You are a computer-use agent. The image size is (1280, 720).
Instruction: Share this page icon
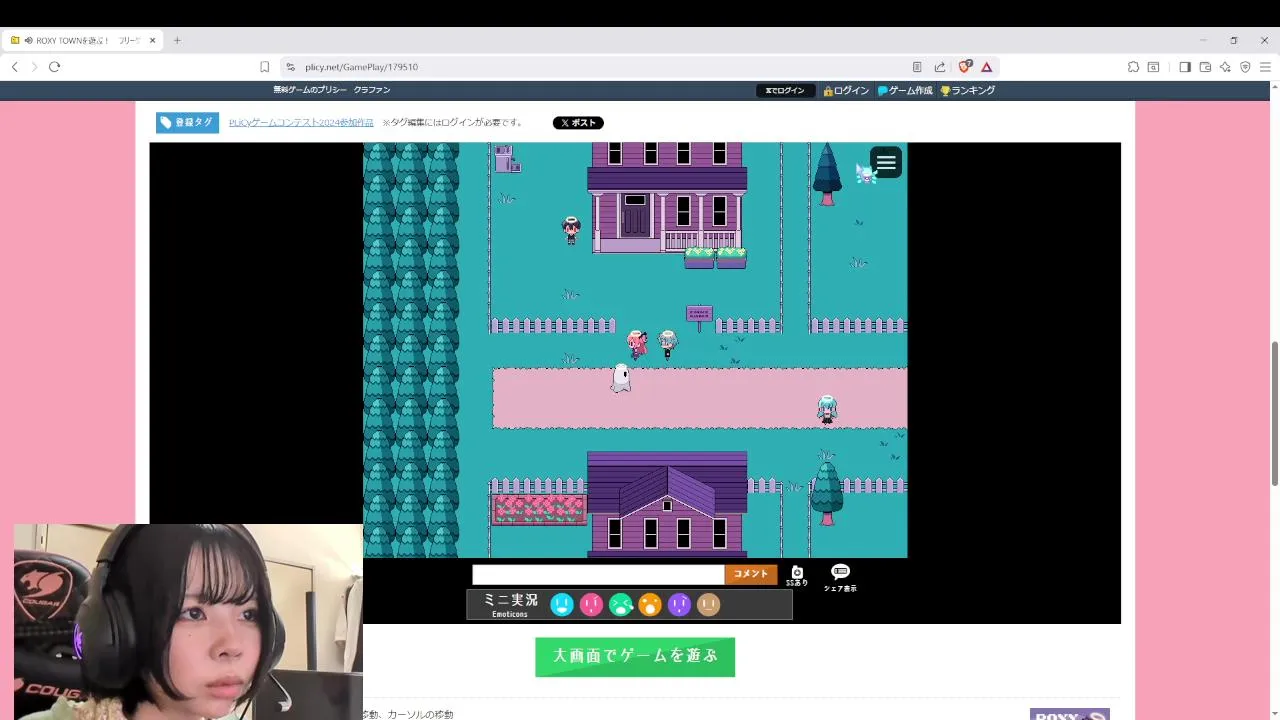[940, 67]
